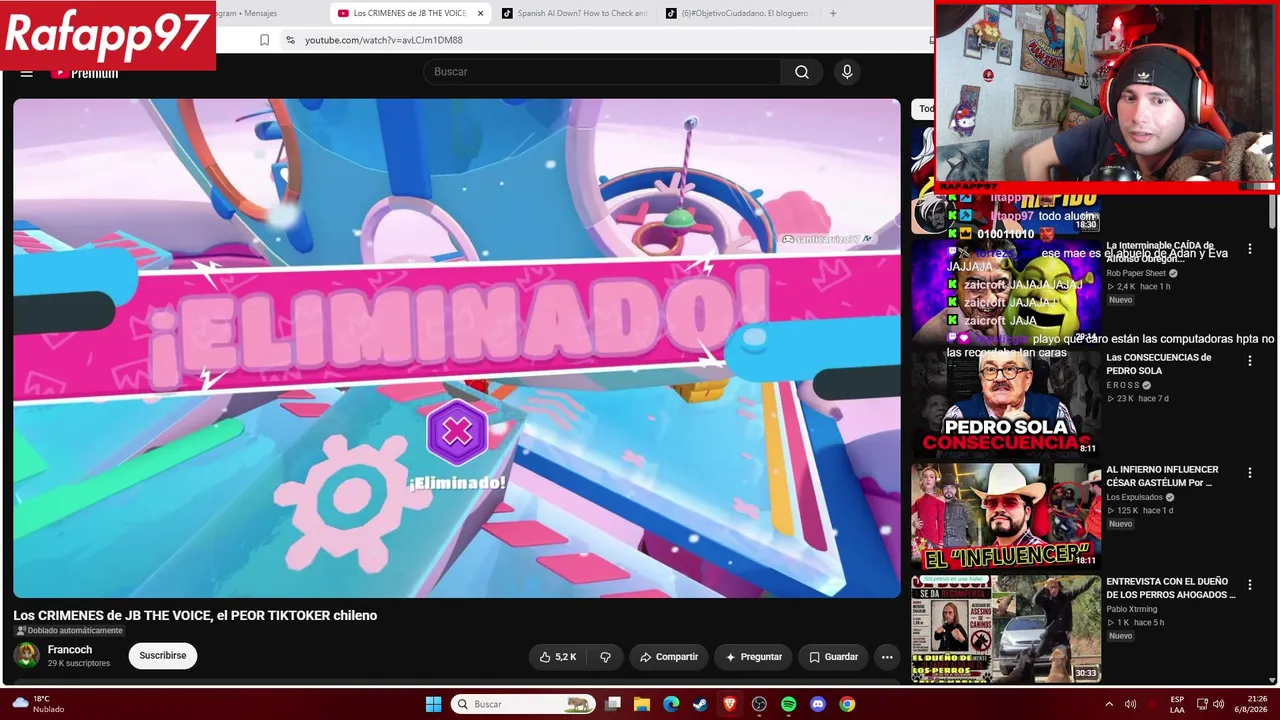
Task: Open the weather widget showing 18°C Nublado
Action: click(x=38, y=704)
